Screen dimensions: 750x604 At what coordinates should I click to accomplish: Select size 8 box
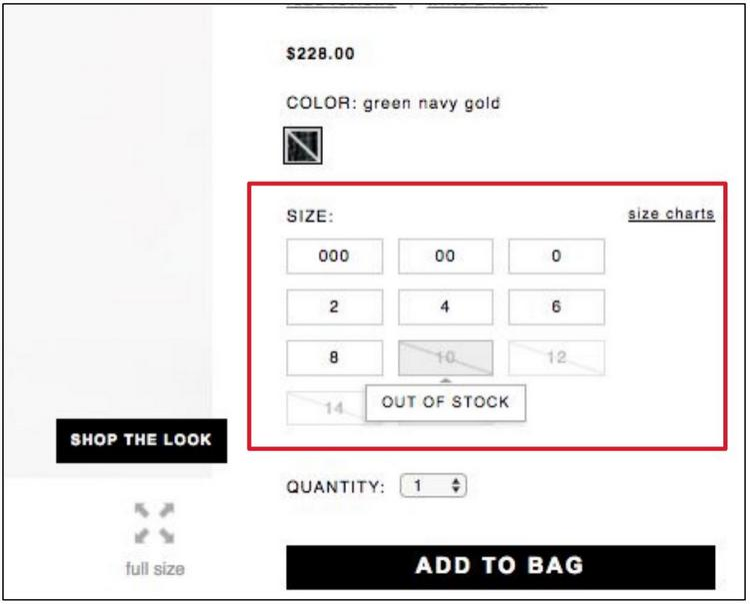tap(334, 358)
